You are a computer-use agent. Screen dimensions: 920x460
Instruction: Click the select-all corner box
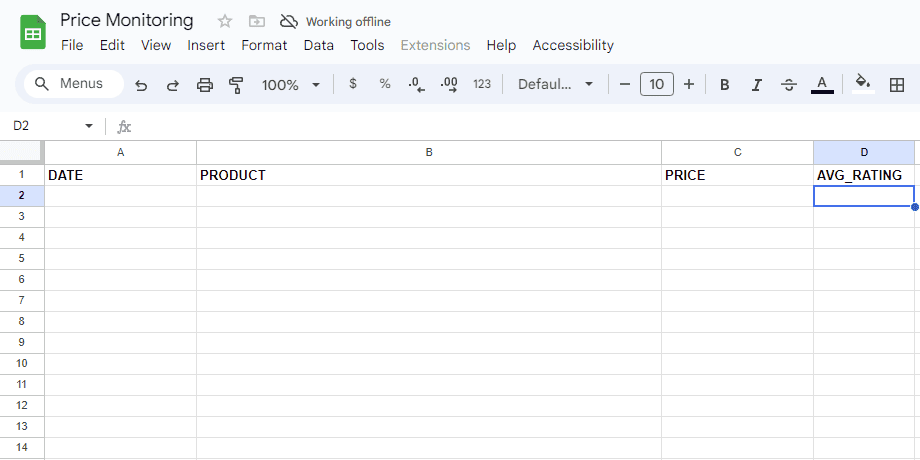click(22, 153)
